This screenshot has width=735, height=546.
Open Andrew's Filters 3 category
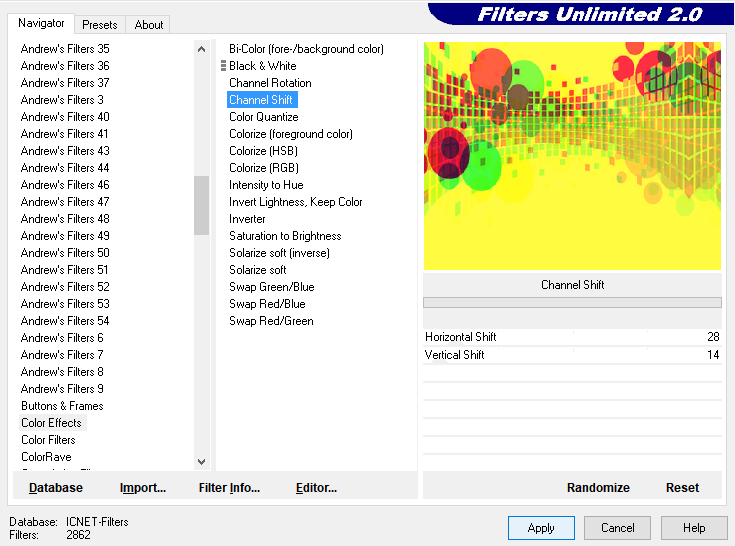62,100
